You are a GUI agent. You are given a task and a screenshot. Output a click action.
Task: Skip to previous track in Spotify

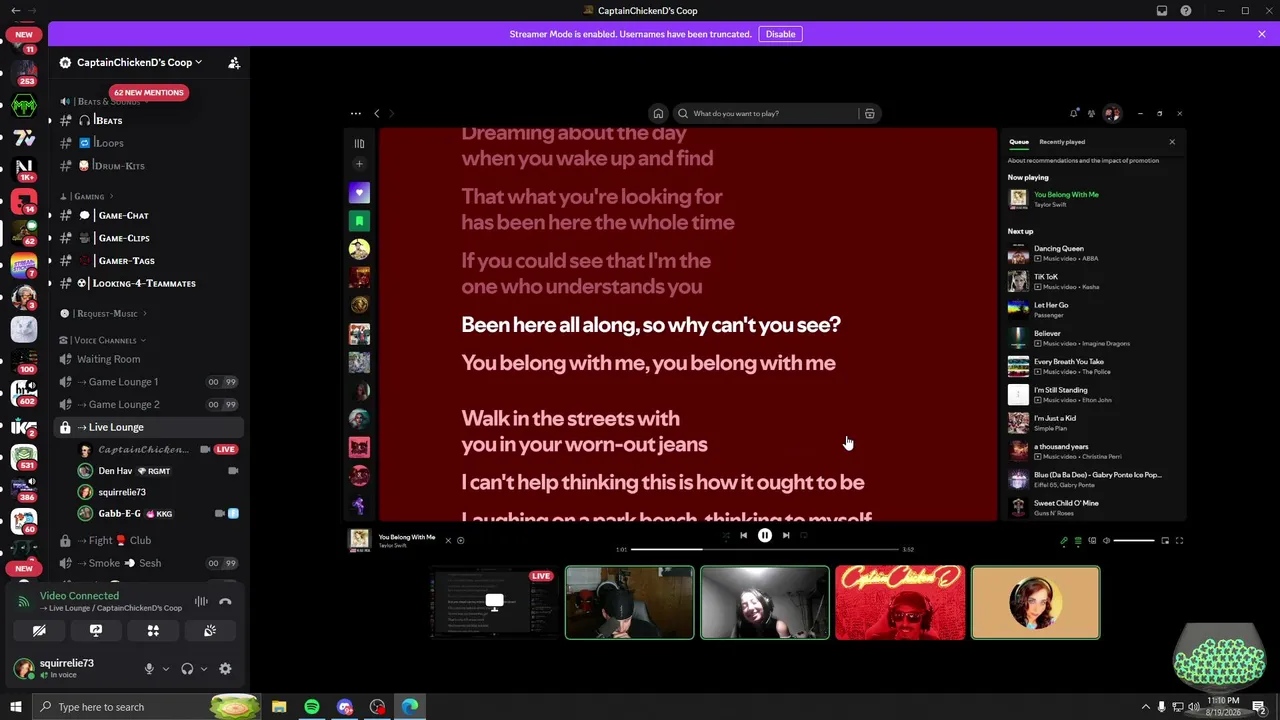coord(743,536)
